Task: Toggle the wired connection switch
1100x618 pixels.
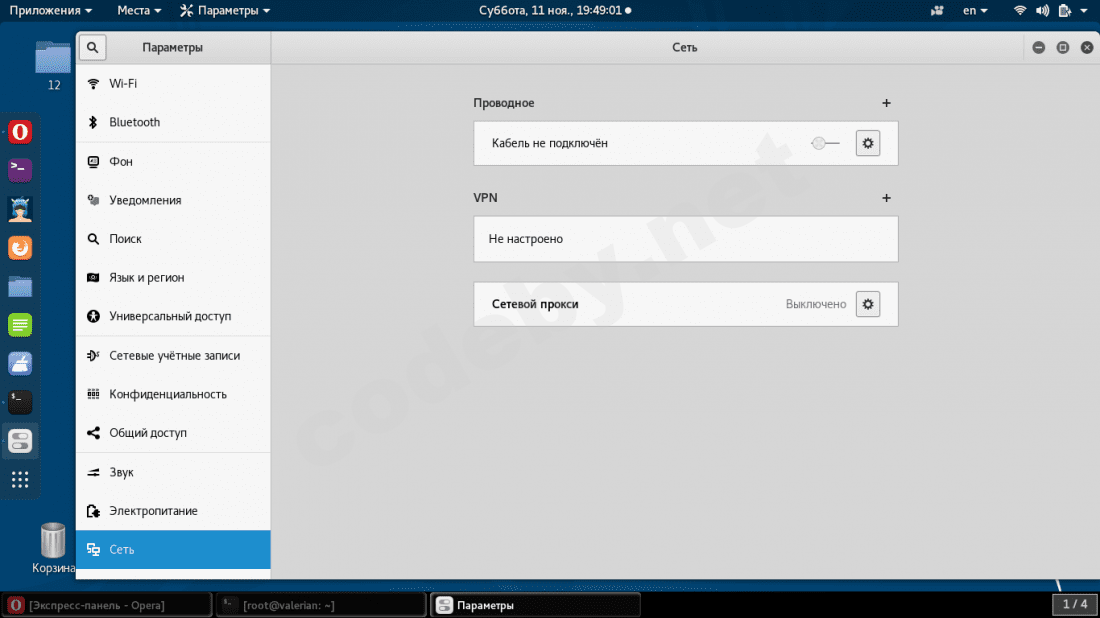Action: [825, 143]
